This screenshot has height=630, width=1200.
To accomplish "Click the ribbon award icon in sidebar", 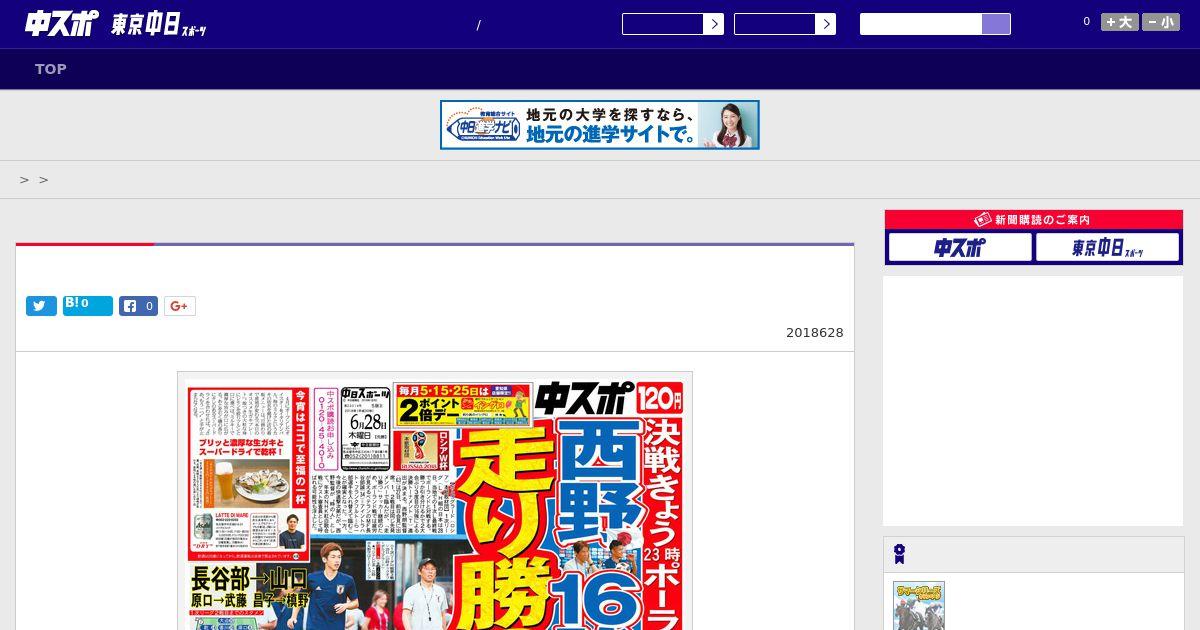I will click(x=900, y=554).
